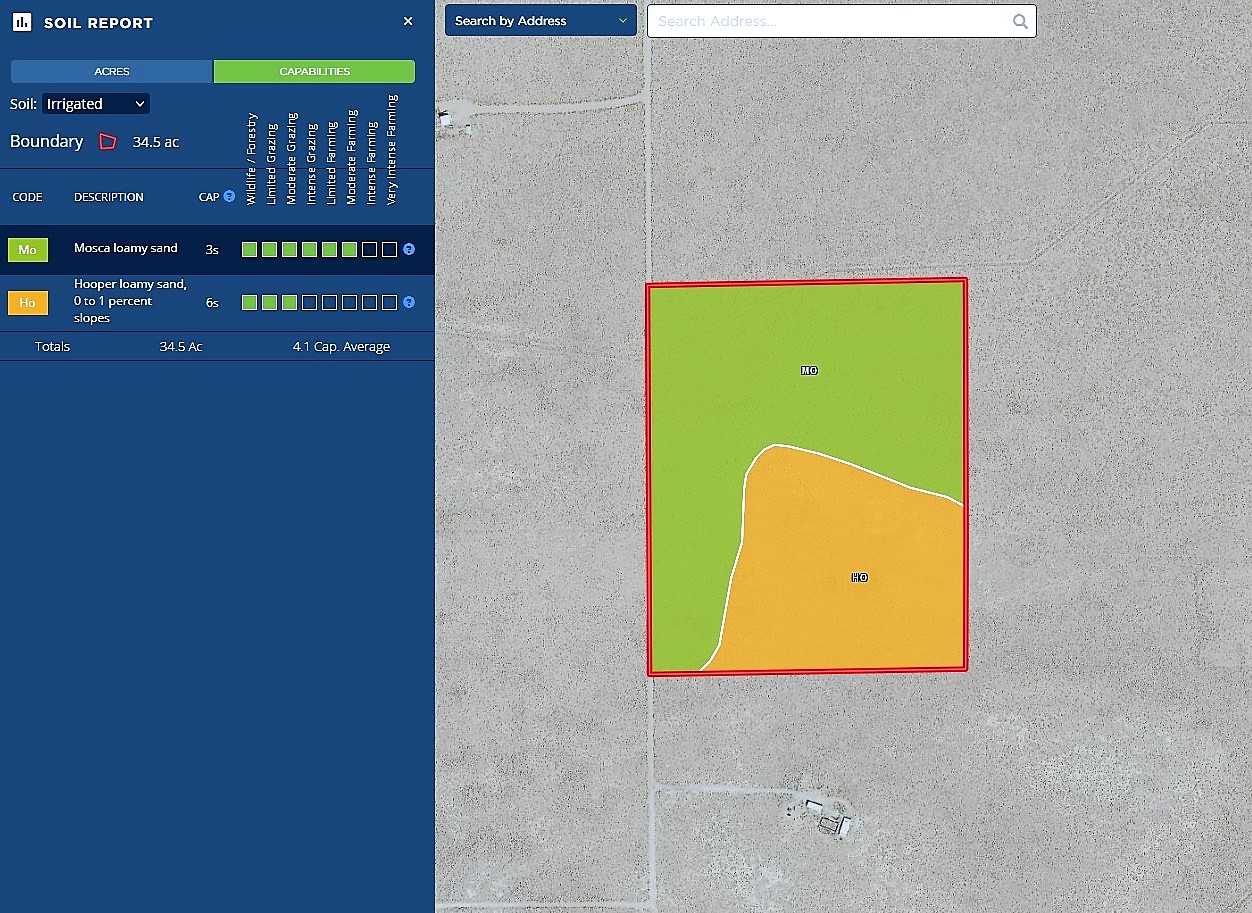Click the MO label on the map
The width and height of the screenshot is (1252, 913).
pyautogui.click(x=809, y=371)
